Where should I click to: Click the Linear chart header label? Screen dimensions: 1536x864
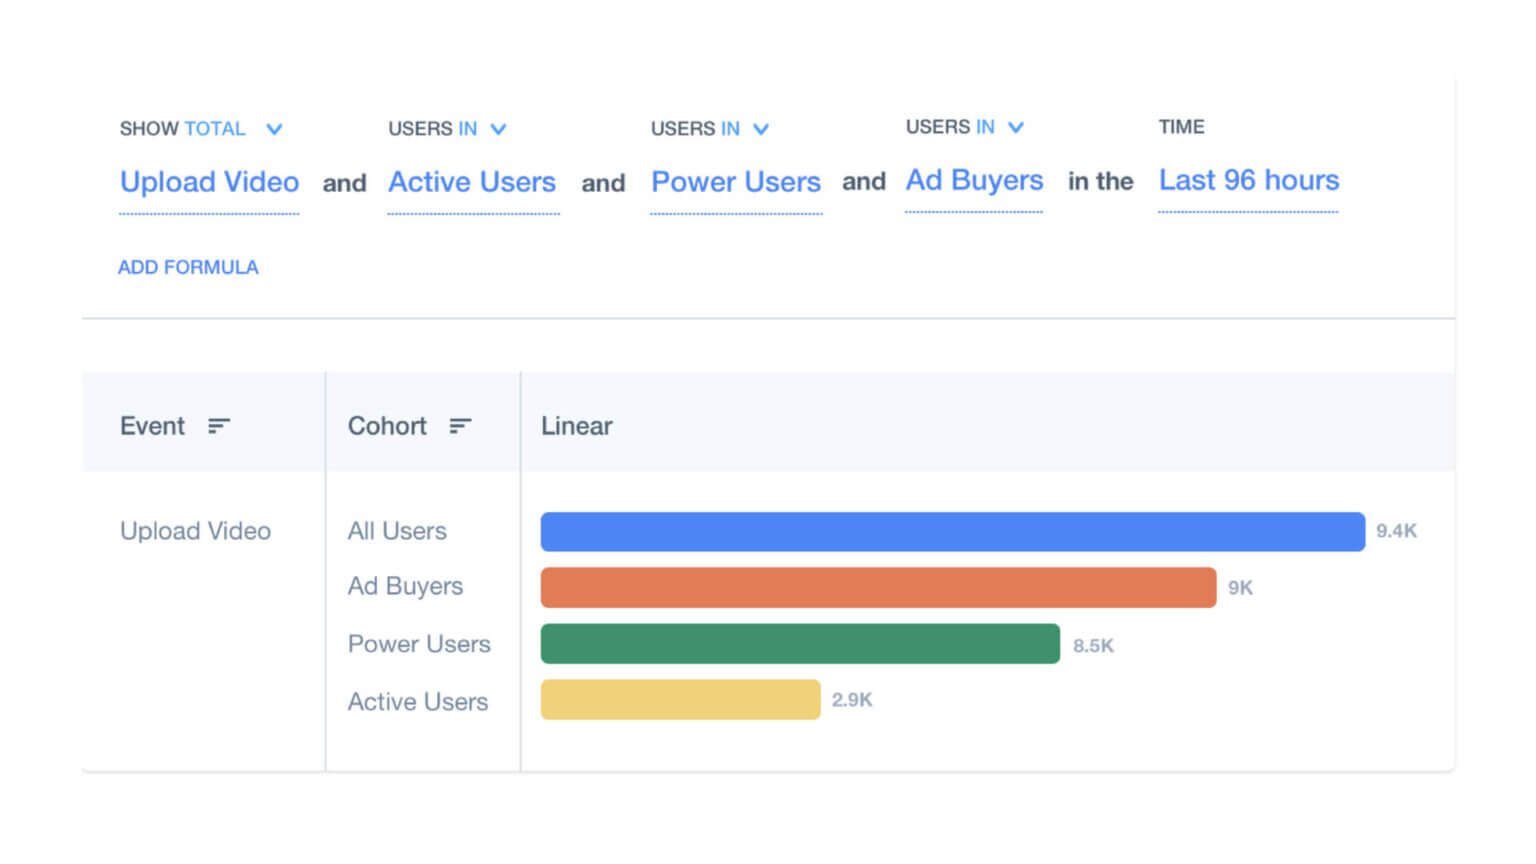[x=576, y=426]
